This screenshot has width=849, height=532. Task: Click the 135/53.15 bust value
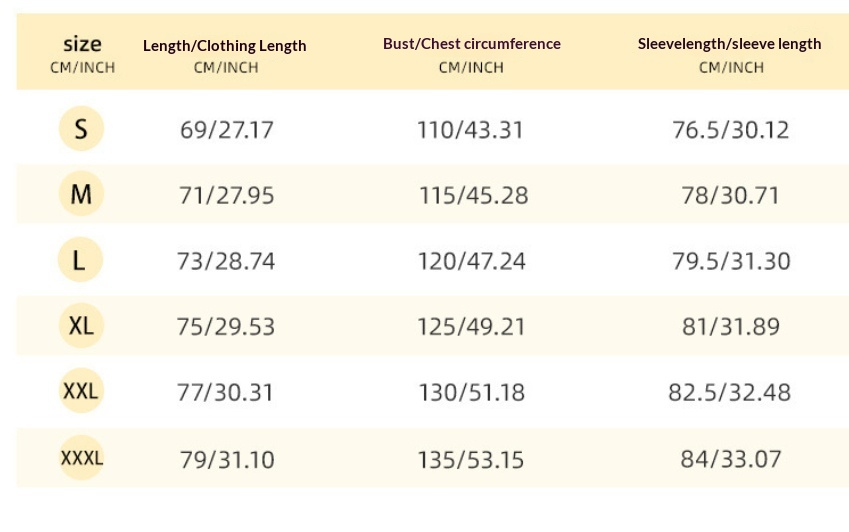(472, 460)
